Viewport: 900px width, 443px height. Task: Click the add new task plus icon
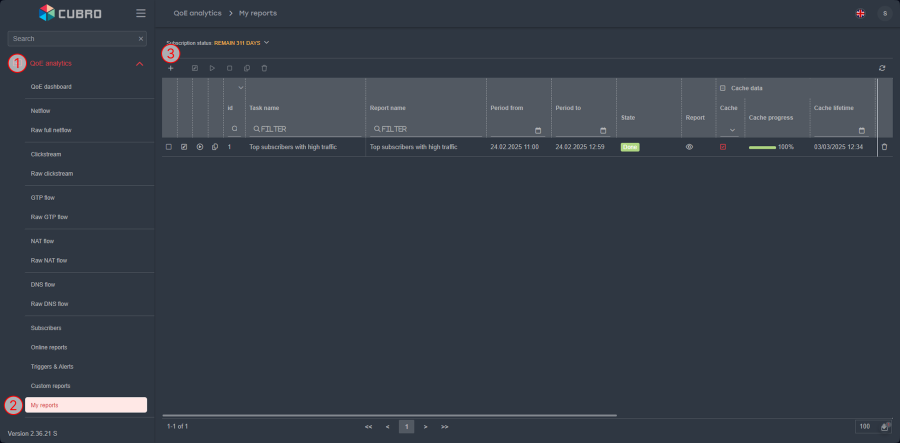coord(170,68)
